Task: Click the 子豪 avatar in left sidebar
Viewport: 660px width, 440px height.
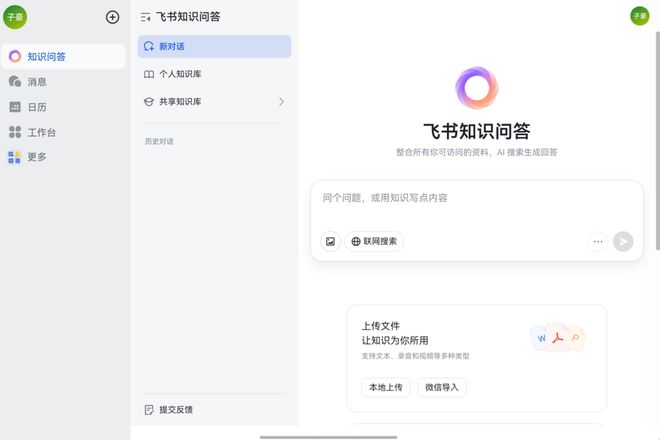Action: 16,17
